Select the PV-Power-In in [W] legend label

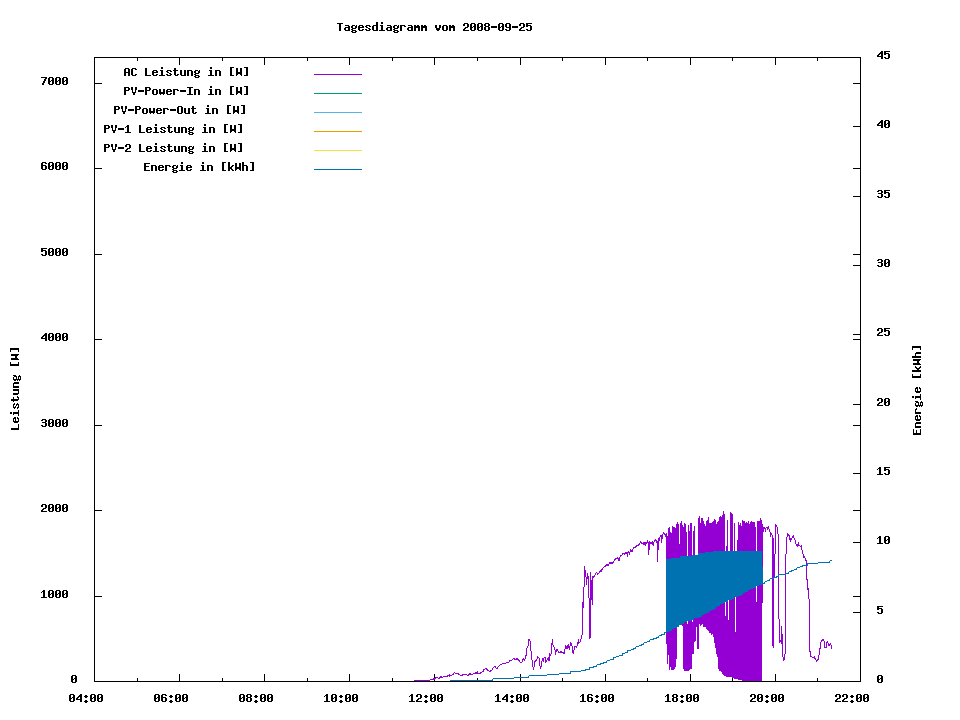coord(193,91)
